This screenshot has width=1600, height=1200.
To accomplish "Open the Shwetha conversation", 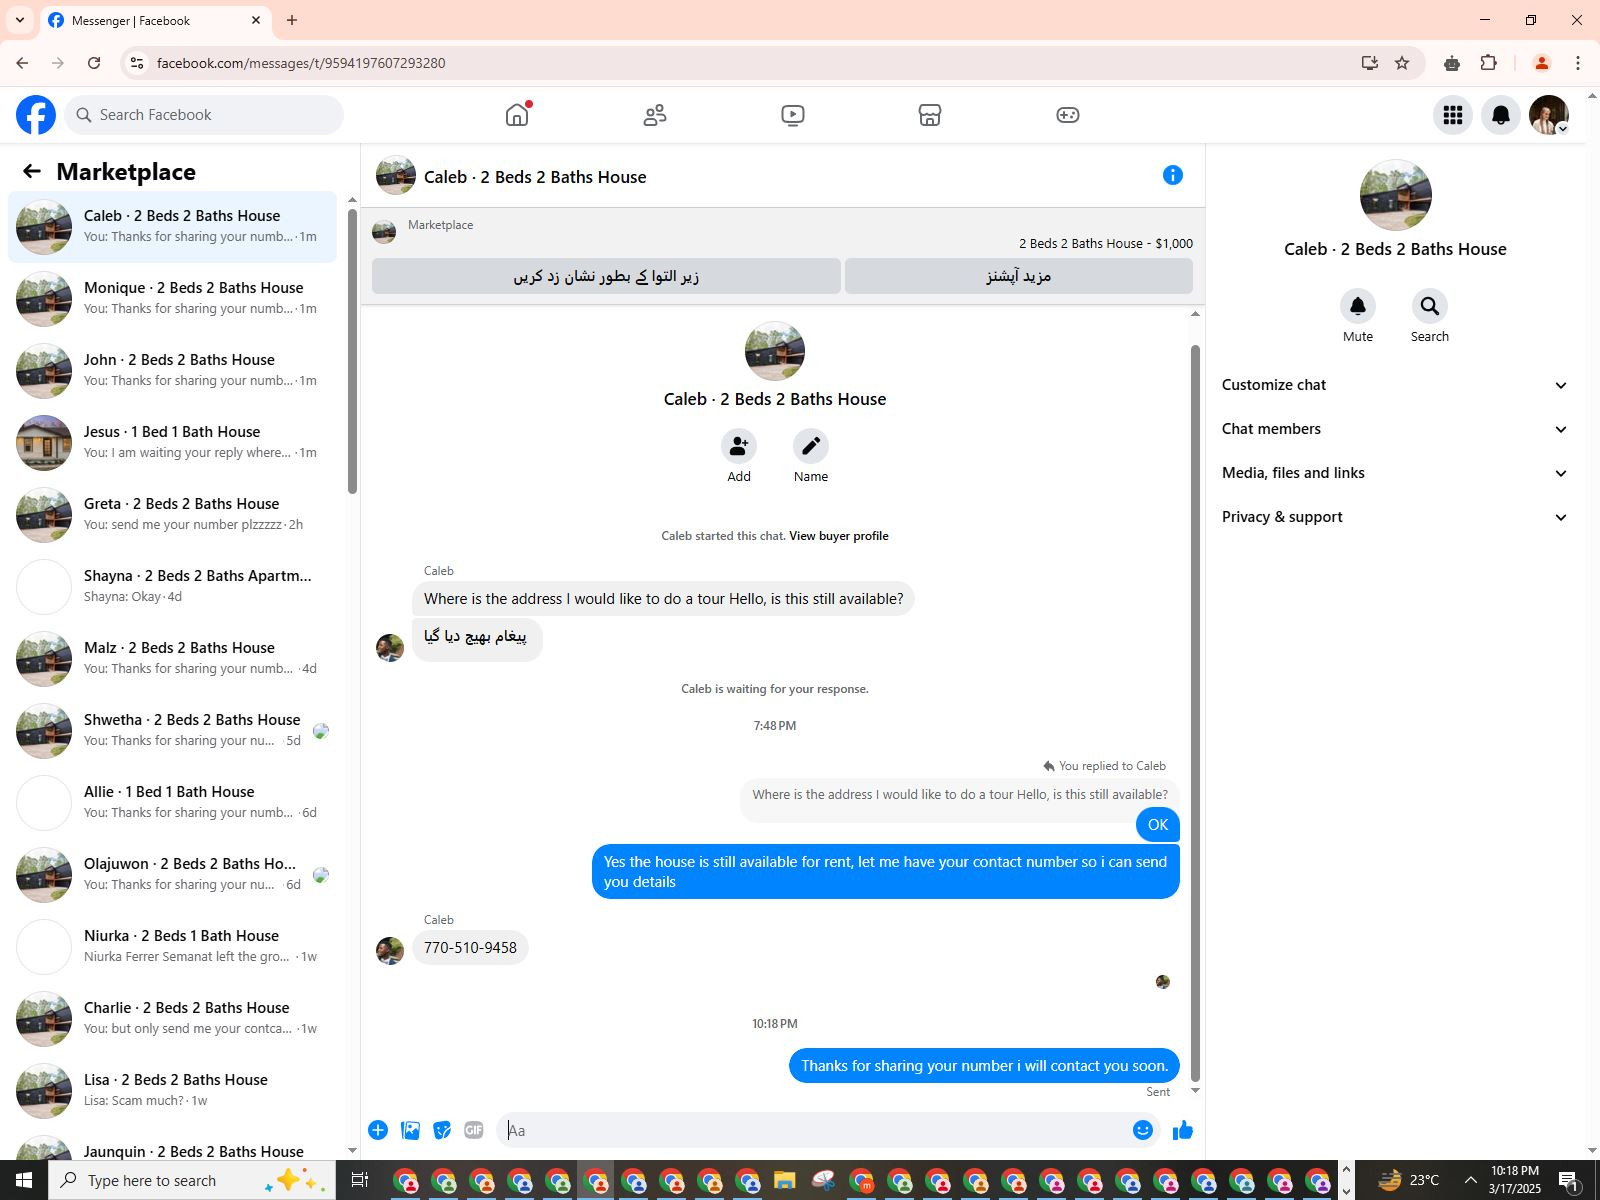I will click(172, 731).
